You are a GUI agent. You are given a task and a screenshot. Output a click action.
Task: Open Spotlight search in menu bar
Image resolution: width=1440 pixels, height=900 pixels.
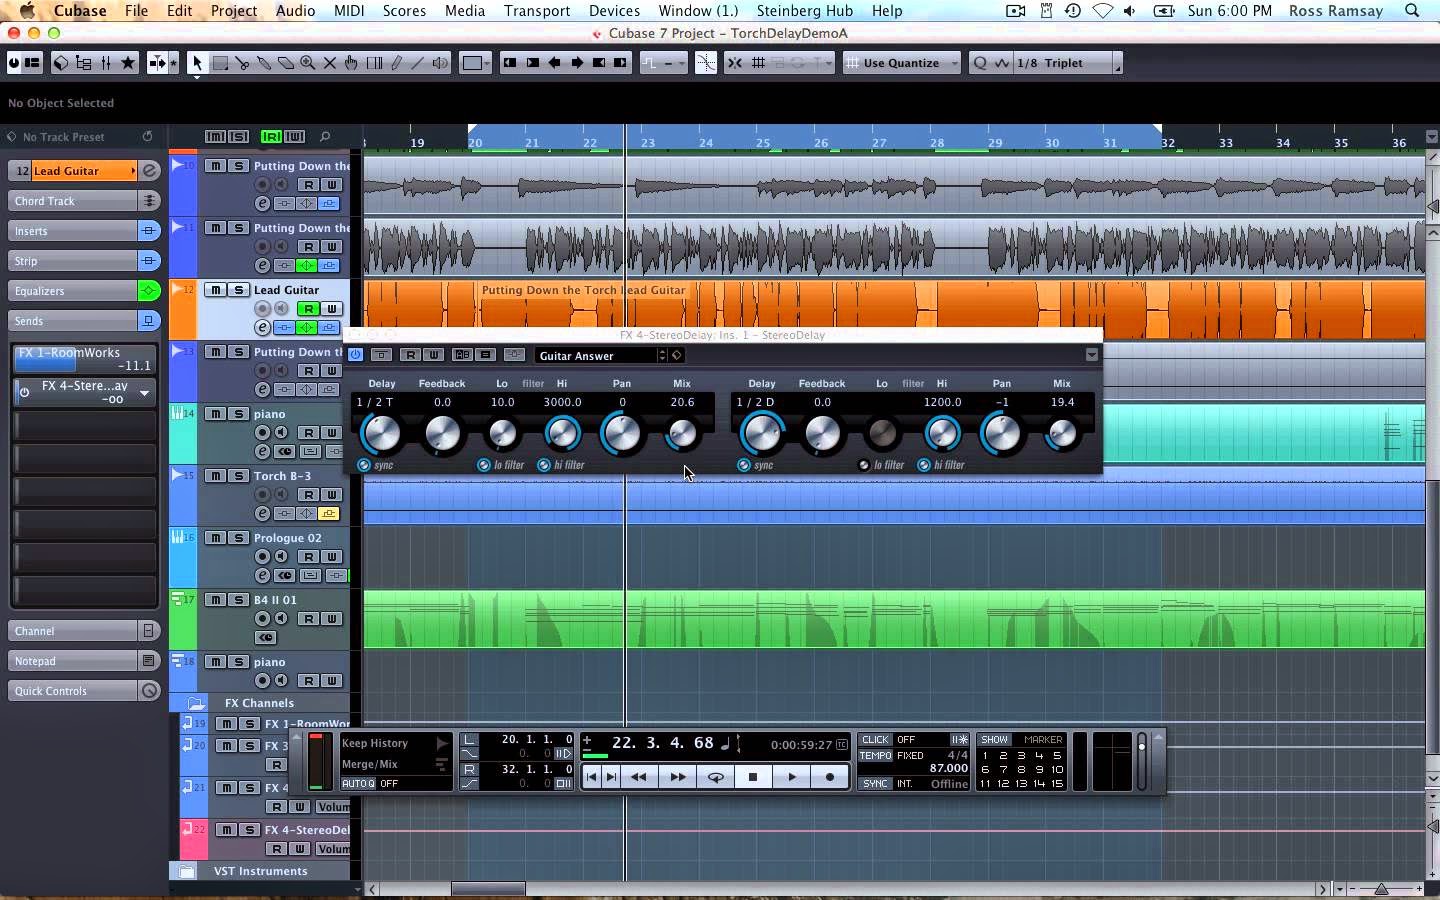click(x=1412, y=11)
